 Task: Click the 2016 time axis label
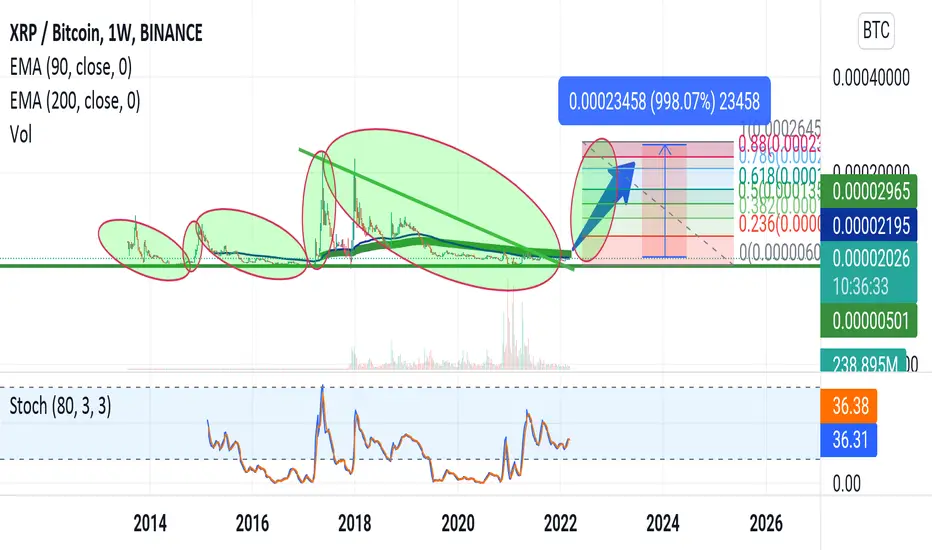(x=252, y=523)
